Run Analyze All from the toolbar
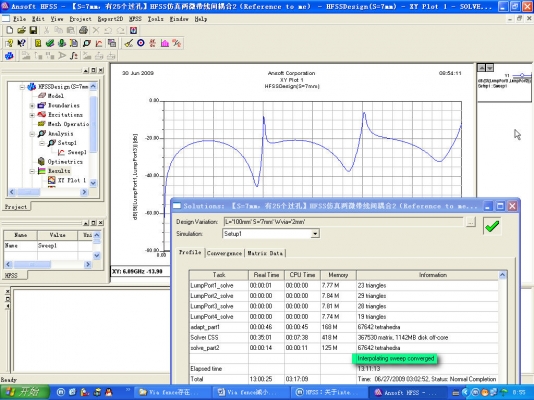Image resolution: width=534 pixels, height=400 pixels. 62,43
